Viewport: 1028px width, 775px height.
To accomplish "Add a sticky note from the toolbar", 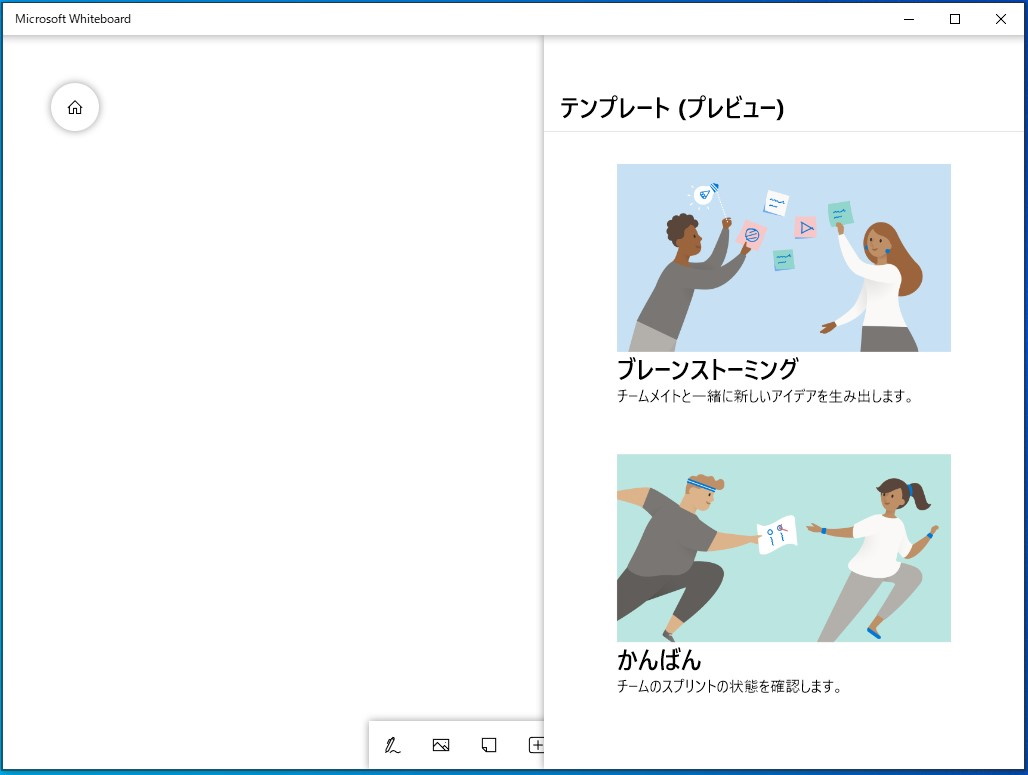I will pos(488,744).
